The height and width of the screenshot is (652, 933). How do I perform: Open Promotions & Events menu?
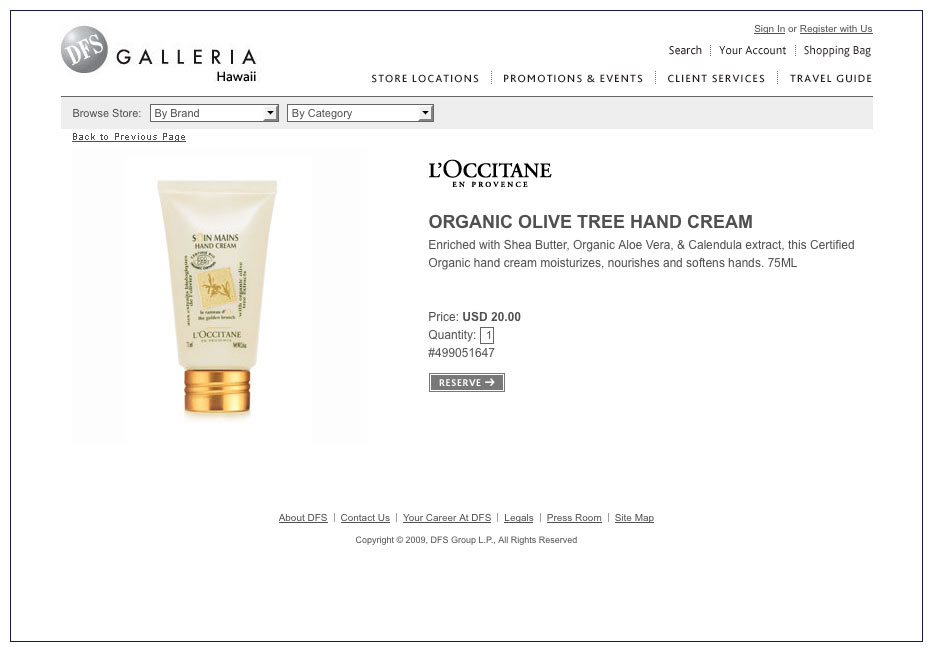click(573, 79)
